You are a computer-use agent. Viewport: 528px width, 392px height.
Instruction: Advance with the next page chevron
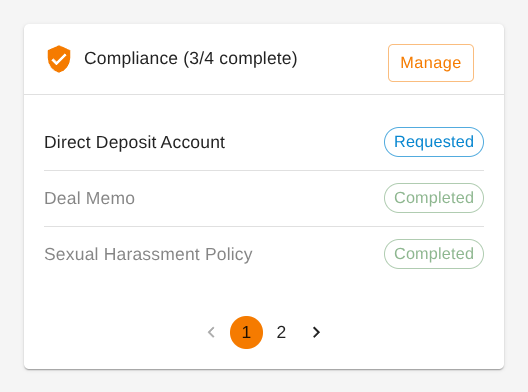coord(316,332)
